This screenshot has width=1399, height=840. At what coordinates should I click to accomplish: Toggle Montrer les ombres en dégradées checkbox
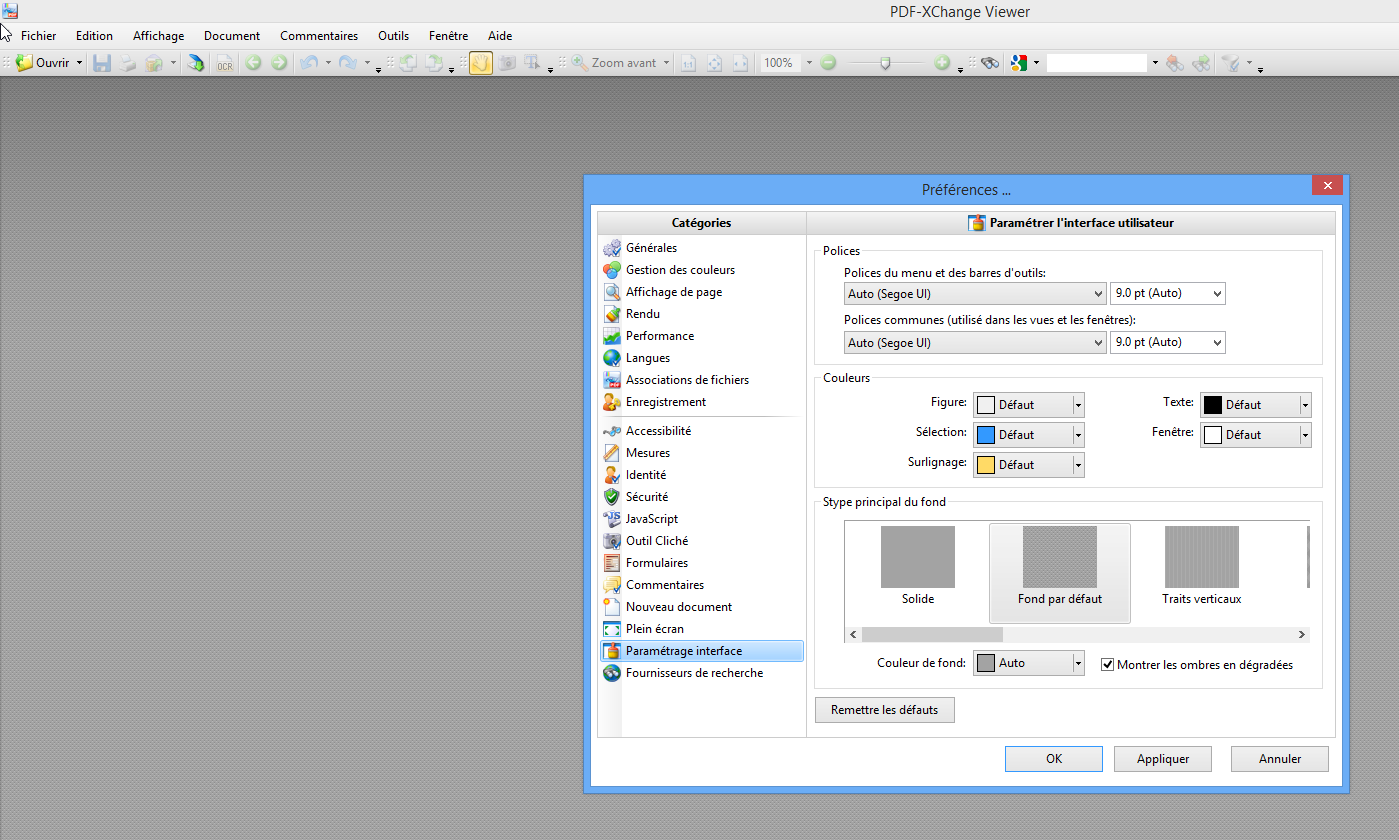1107,664
